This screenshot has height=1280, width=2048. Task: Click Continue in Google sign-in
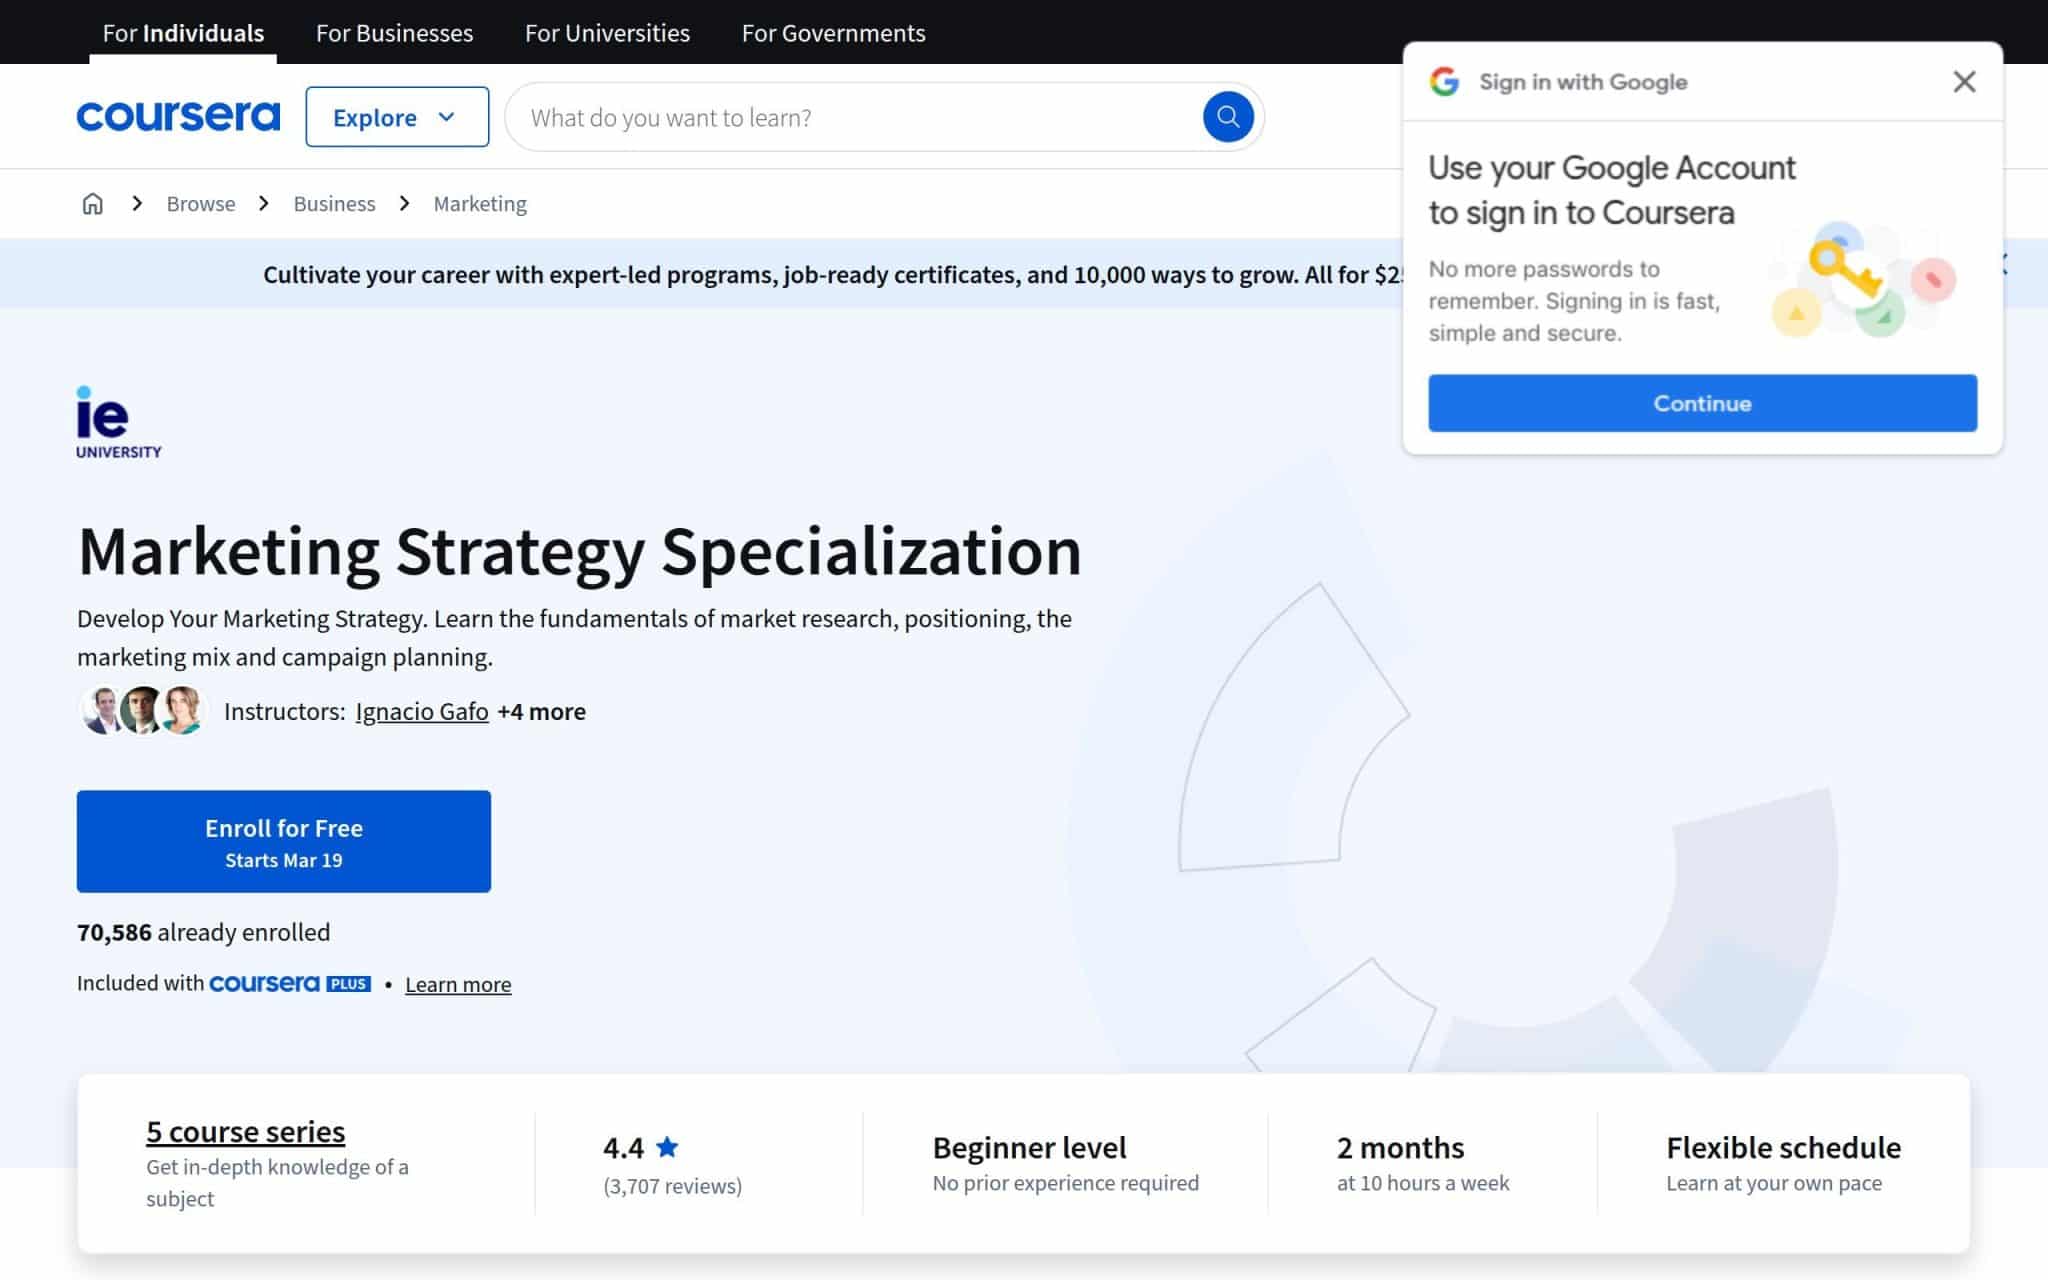pyautogui.click(x=1702, y=403)
